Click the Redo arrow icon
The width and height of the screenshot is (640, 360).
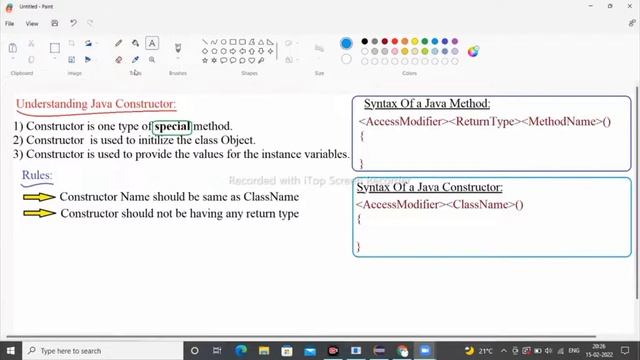(90, 23)
